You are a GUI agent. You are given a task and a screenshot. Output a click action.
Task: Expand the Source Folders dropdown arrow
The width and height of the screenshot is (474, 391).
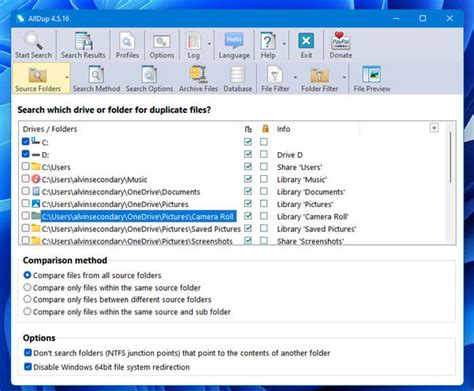(x=67, y=77)
